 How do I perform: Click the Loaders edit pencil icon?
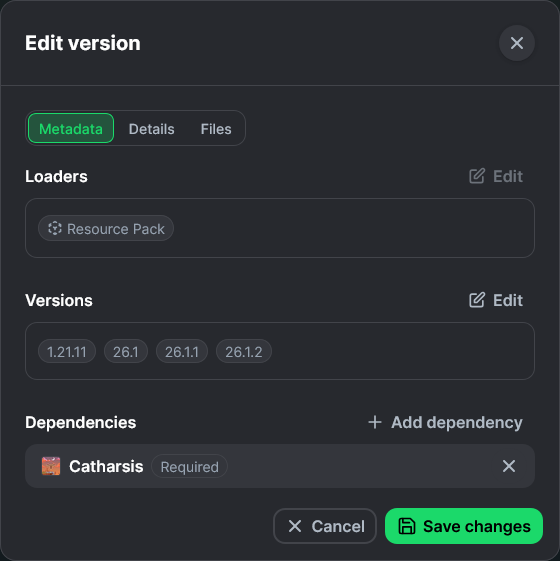point(477,176)
